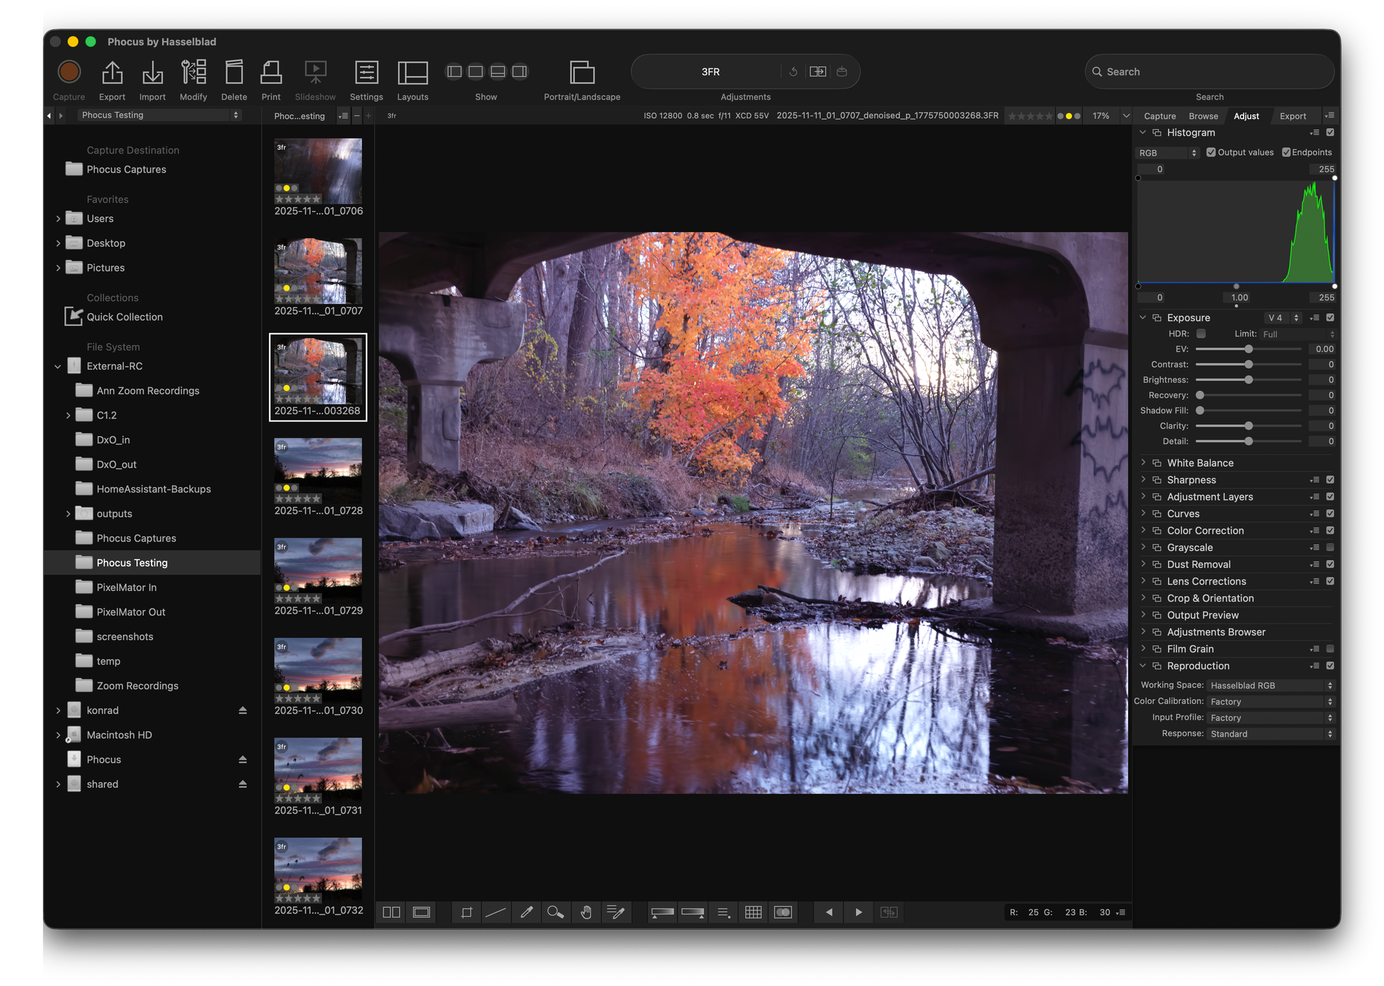Adjust the Contrast slider handle
Viewport: 1384px width, 986px height.
pos(1248,365)
